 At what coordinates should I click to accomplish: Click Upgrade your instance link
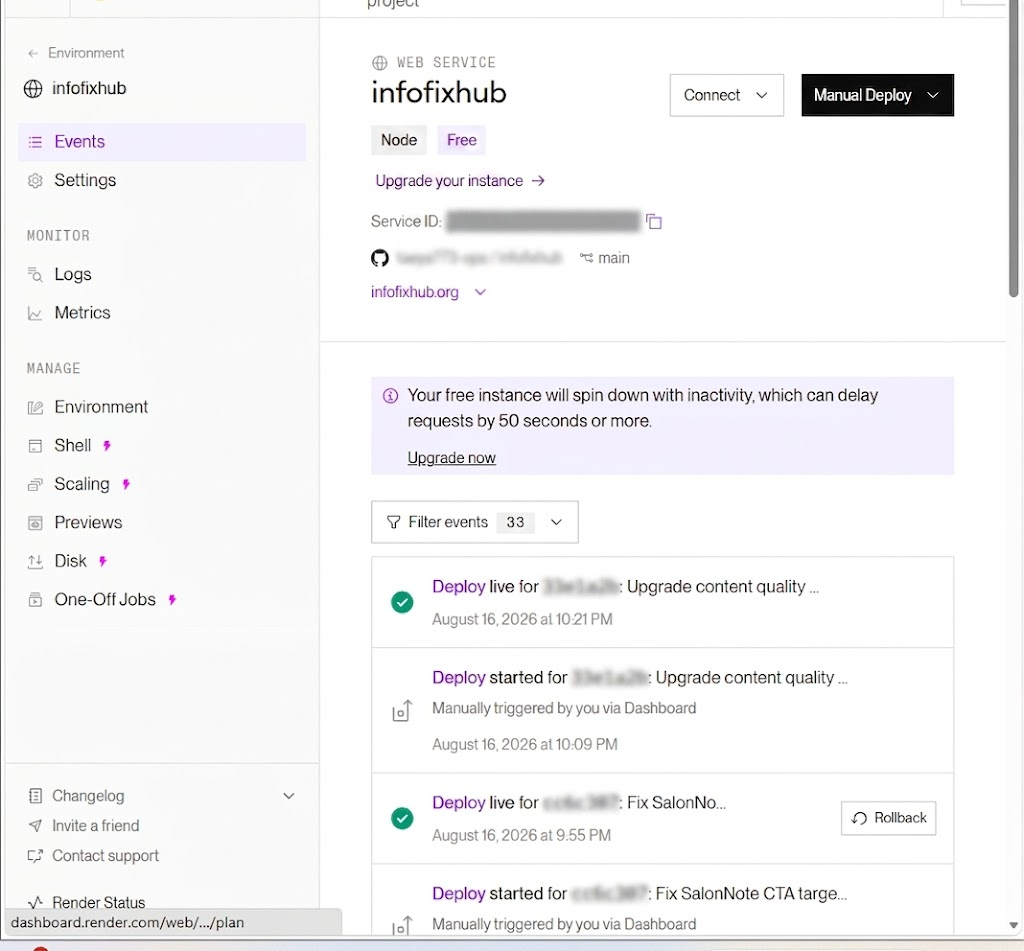[460, 181]
